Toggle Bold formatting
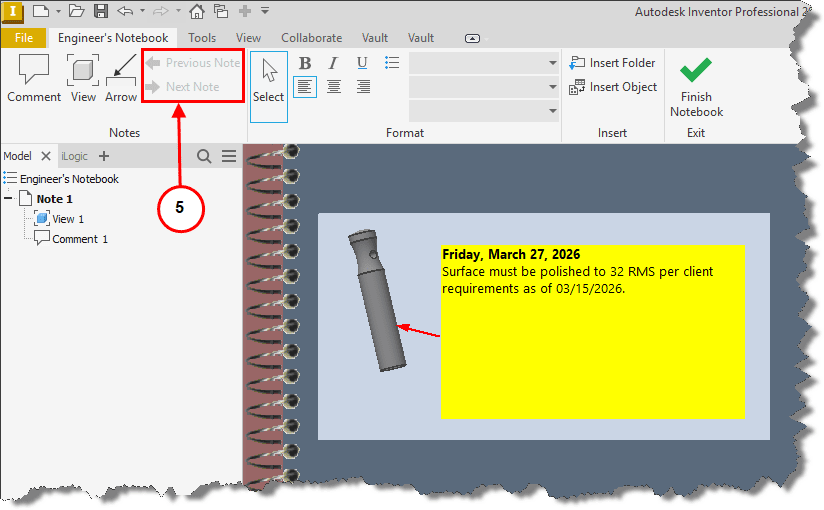 coord(305,63)
